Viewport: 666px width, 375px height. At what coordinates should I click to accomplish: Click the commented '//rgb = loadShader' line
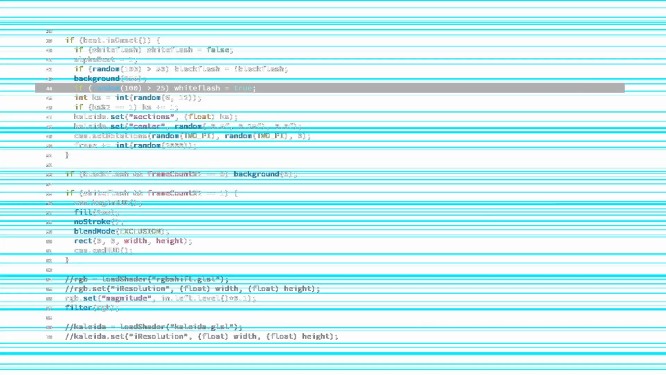[x=147, y=279]
